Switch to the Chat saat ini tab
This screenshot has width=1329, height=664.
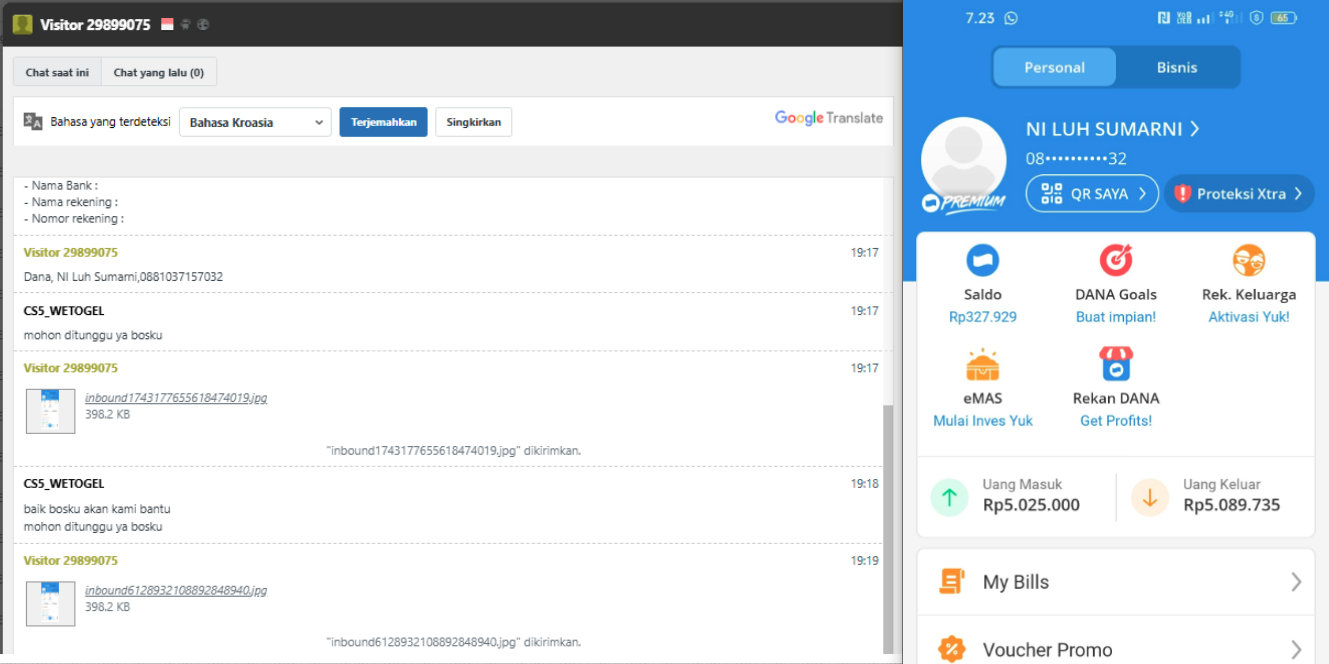tap(57, 72)
